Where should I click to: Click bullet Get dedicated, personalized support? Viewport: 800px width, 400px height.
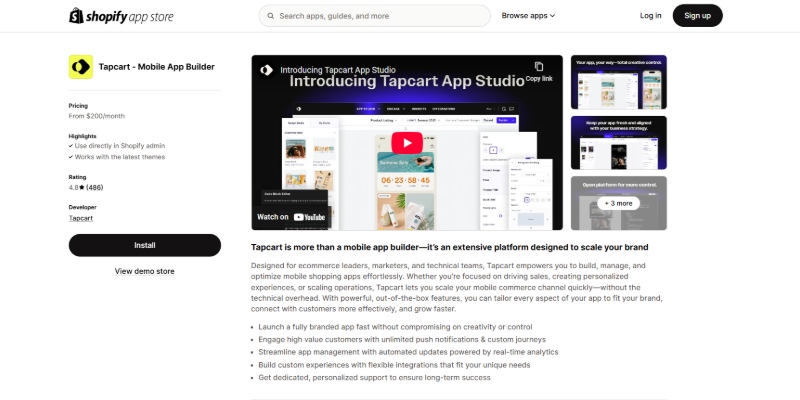click(374, 378)
